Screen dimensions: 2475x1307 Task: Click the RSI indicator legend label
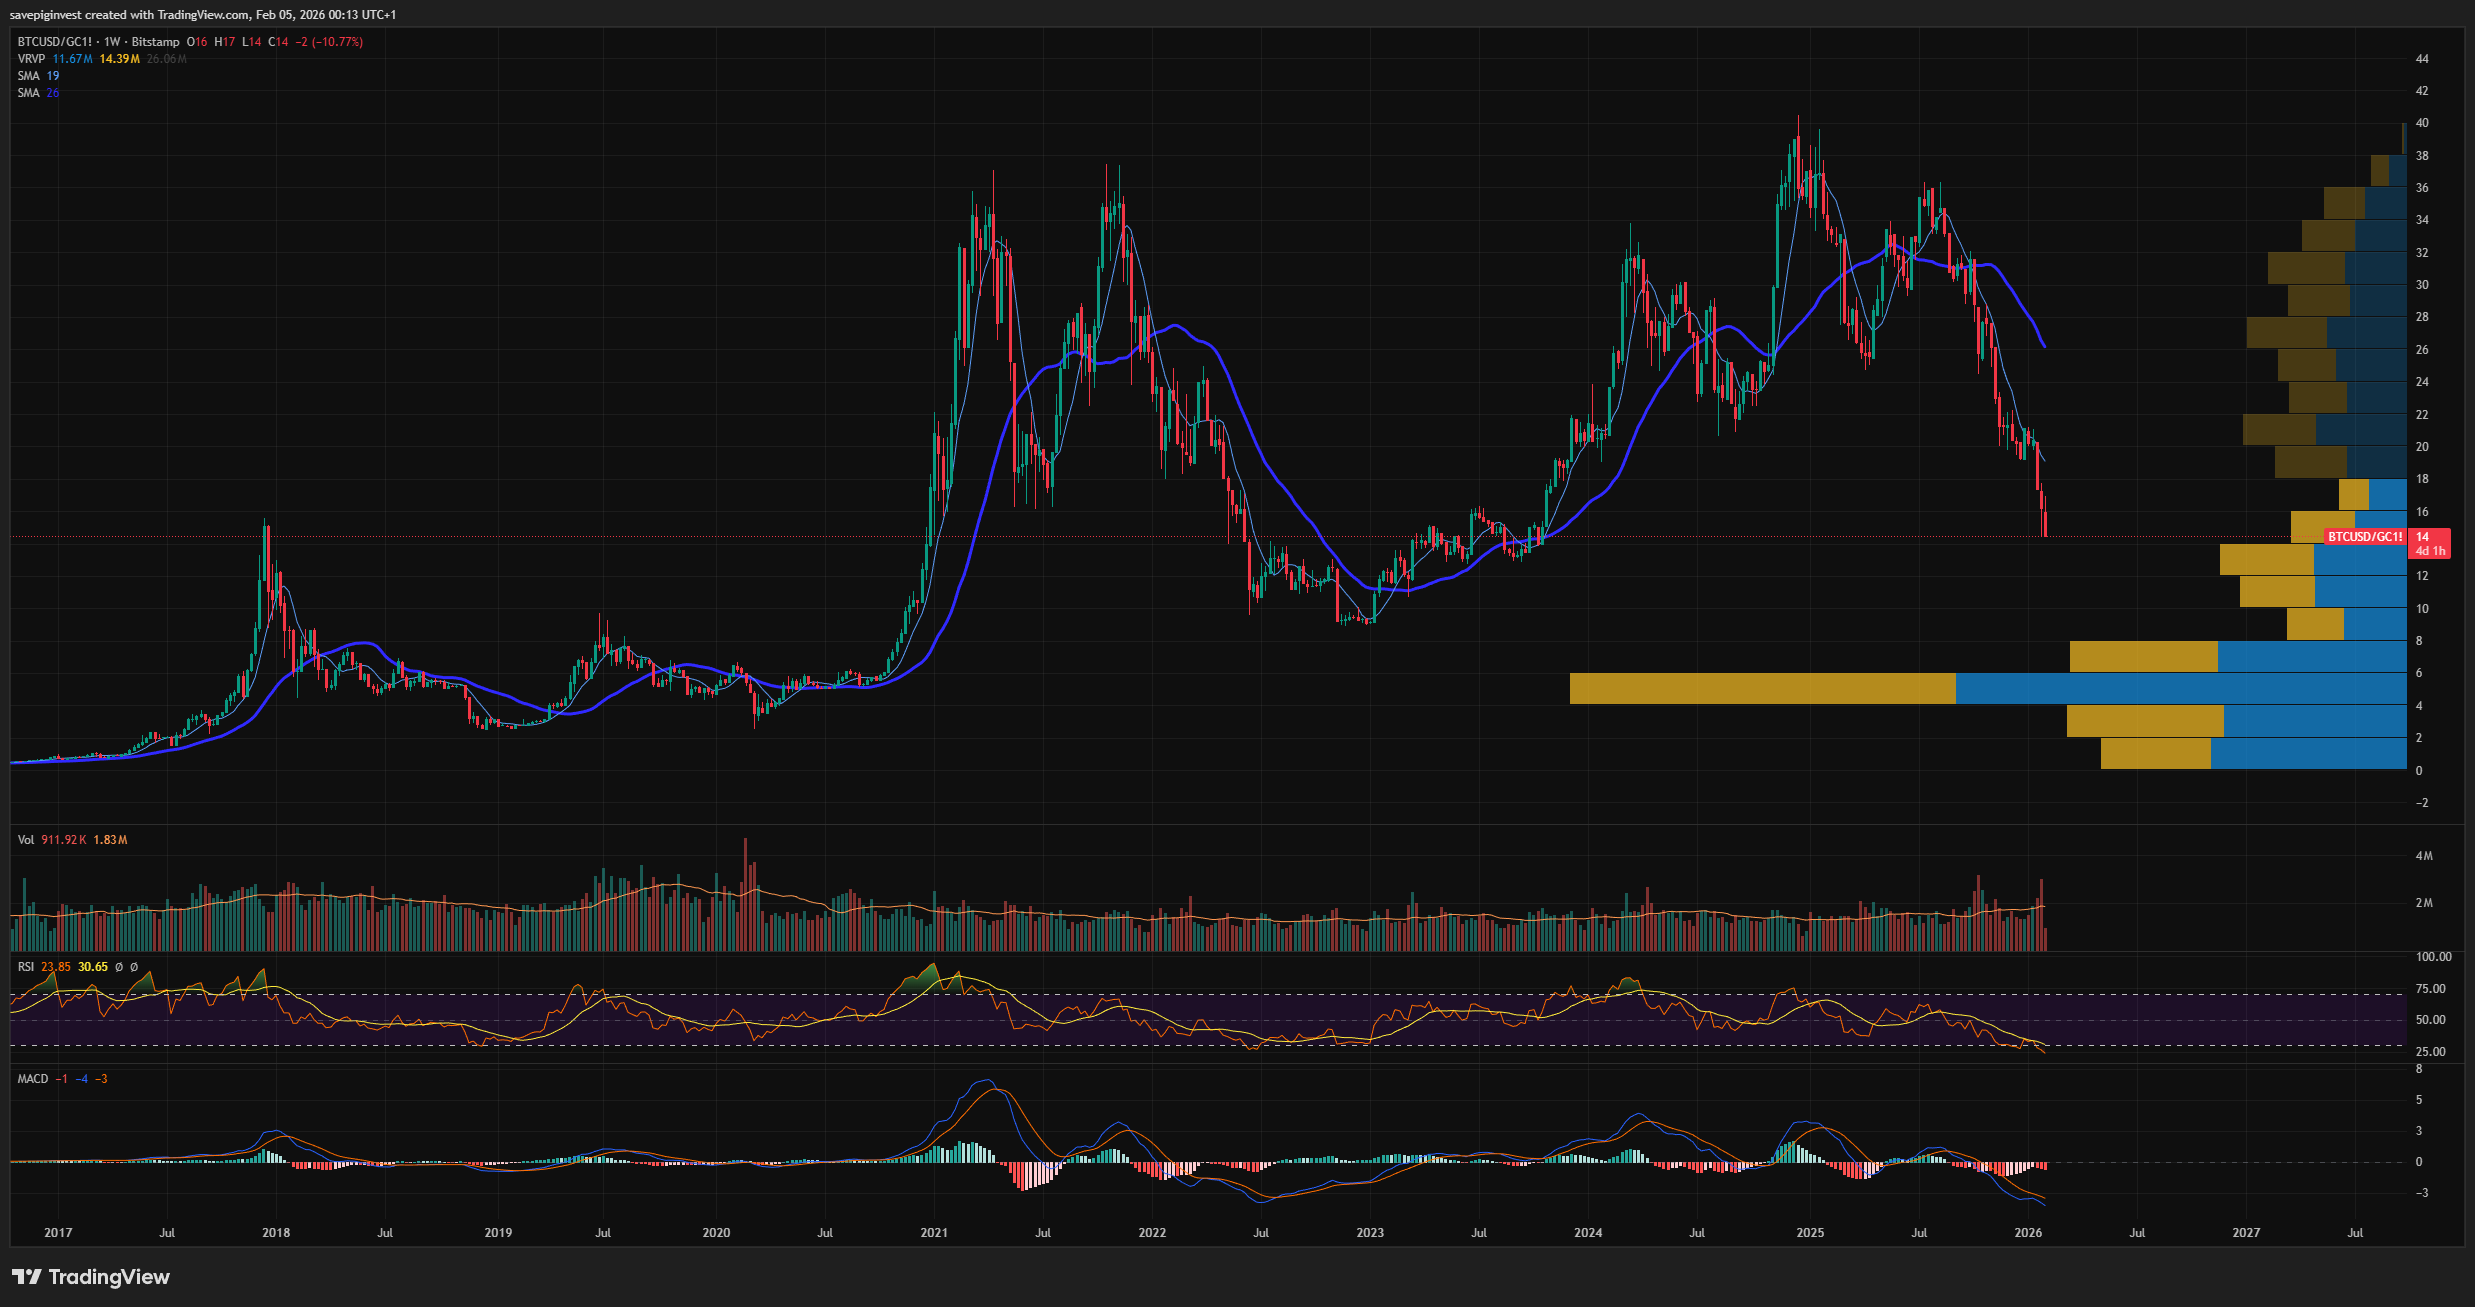pos(26,967)
